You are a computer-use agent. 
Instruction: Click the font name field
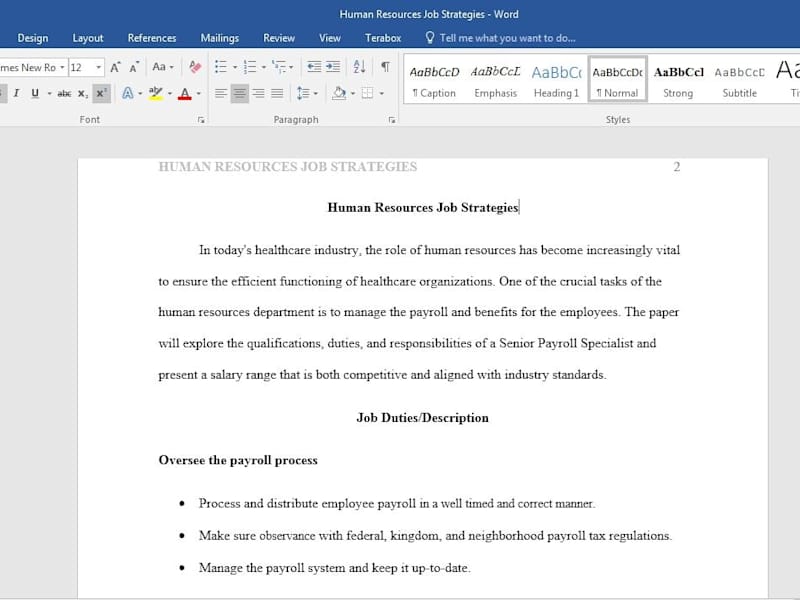[29, 67]
